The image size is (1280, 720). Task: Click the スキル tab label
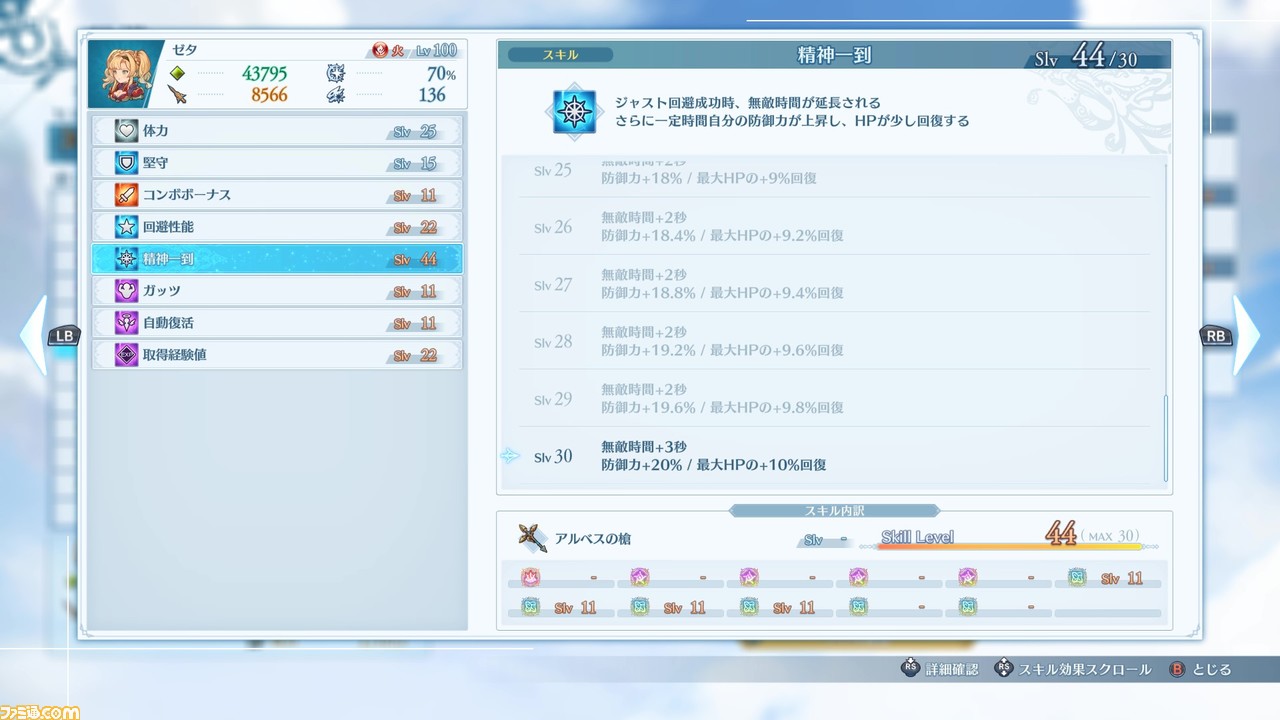pos(559,55)
